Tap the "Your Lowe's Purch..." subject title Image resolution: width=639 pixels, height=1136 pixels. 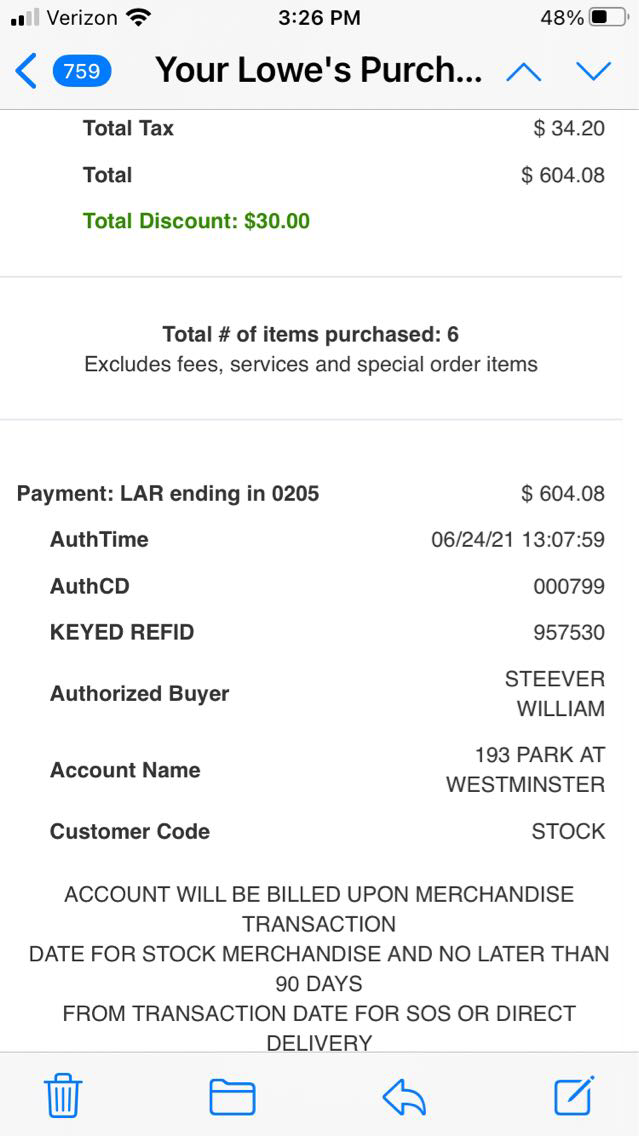[319, 71]
